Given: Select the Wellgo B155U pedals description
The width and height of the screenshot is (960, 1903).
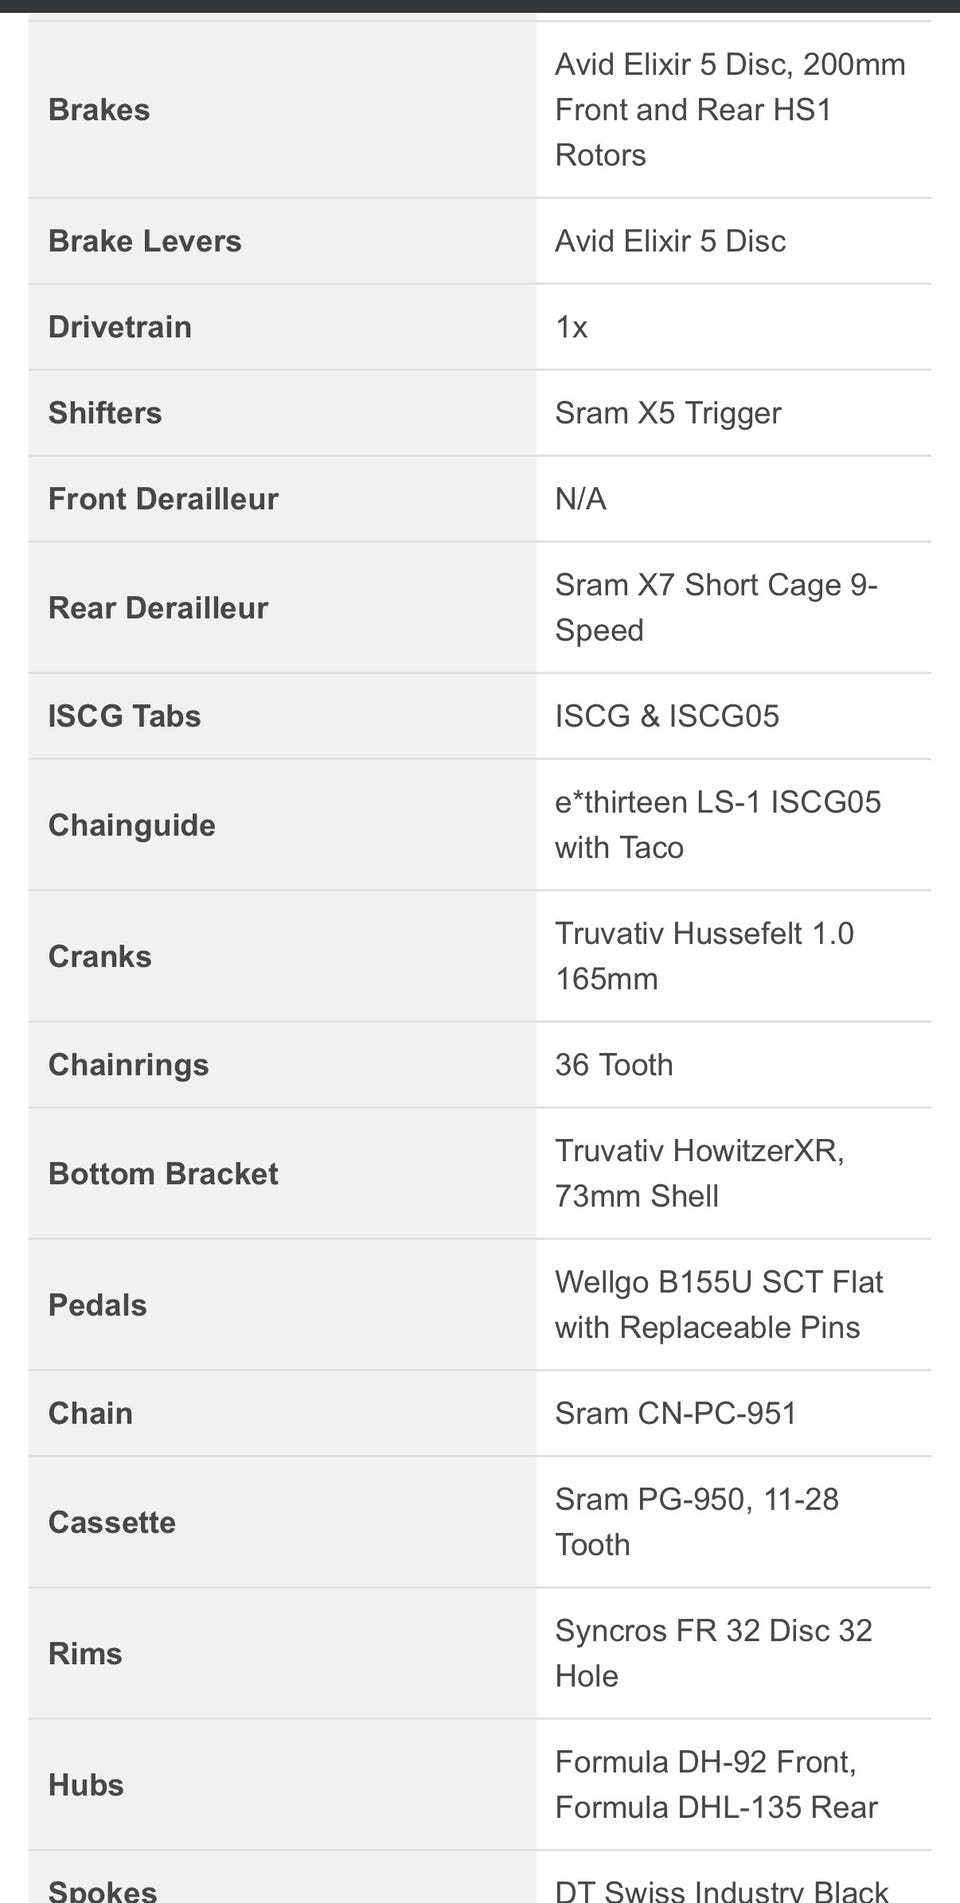Looking at the screenshot, I should tap(719, 1305).
